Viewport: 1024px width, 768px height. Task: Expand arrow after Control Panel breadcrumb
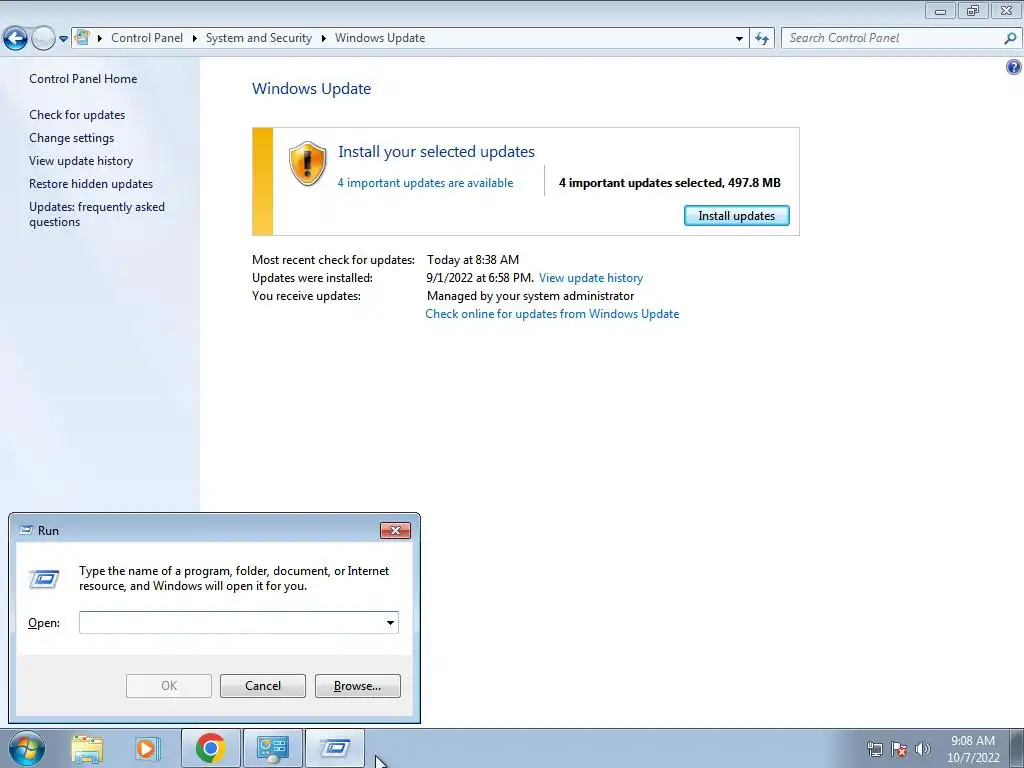[x=195, y=38]
